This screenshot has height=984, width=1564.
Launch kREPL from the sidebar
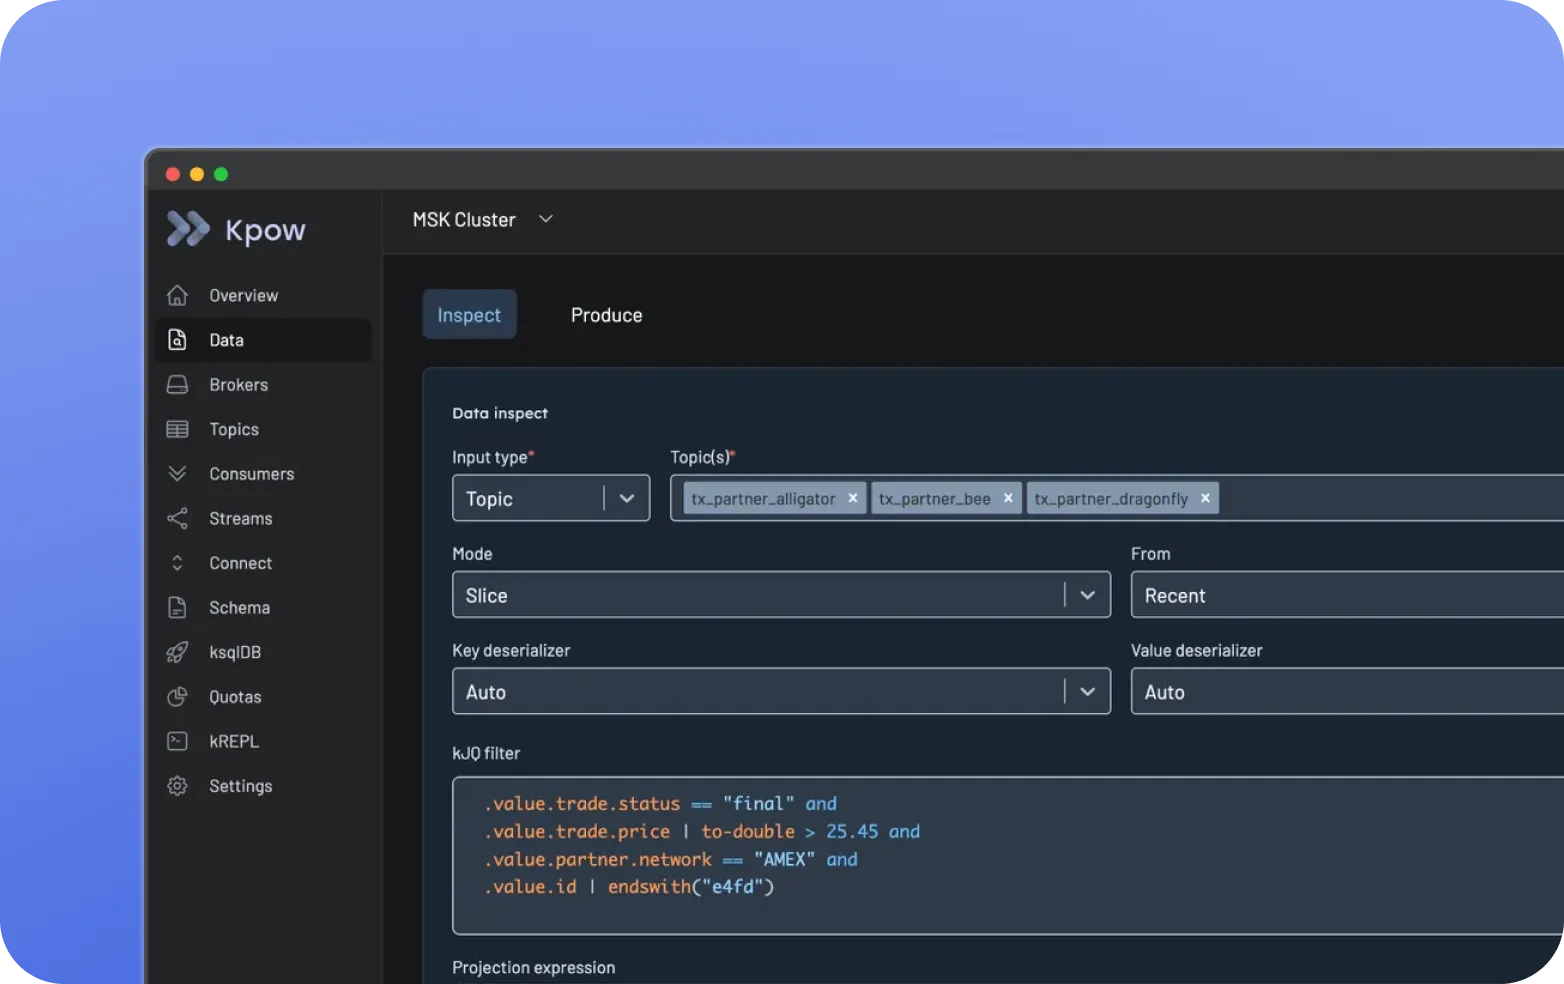264,741
